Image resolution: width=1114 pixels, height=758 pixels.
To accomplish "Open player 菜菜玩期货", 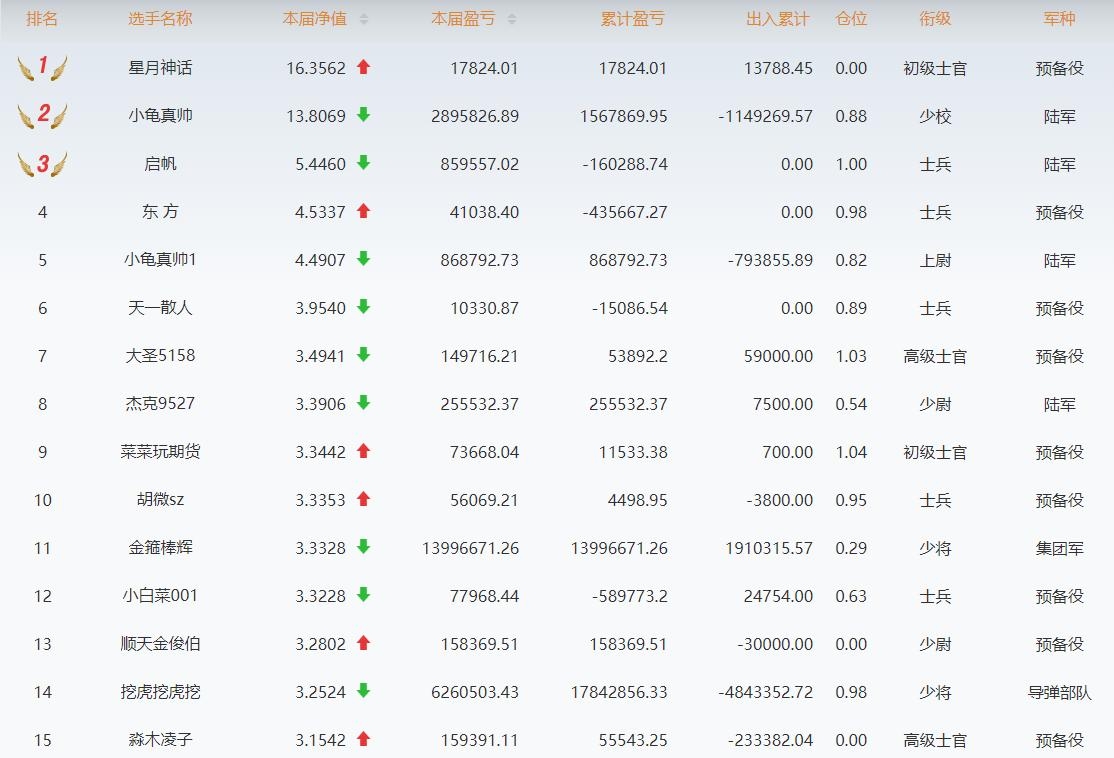I will pos(160,451).
